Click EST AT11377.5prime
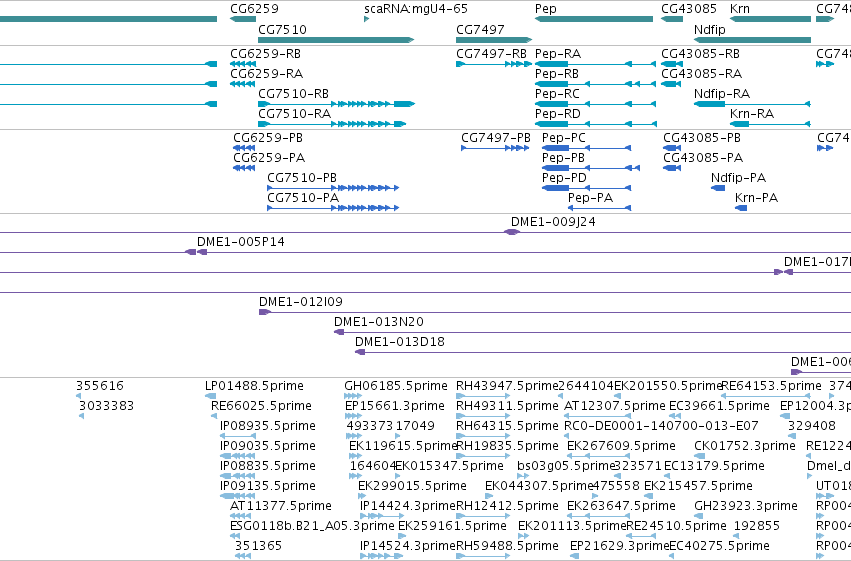This screenshot has height=561, width=851. (x=281, y=506)
